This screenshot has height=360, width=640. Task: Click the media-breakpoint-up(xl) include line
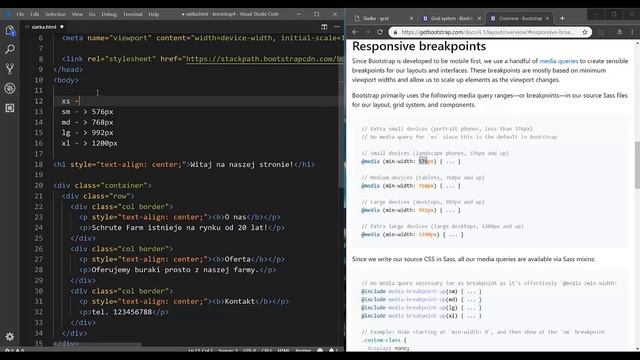(x=421, y=316)
